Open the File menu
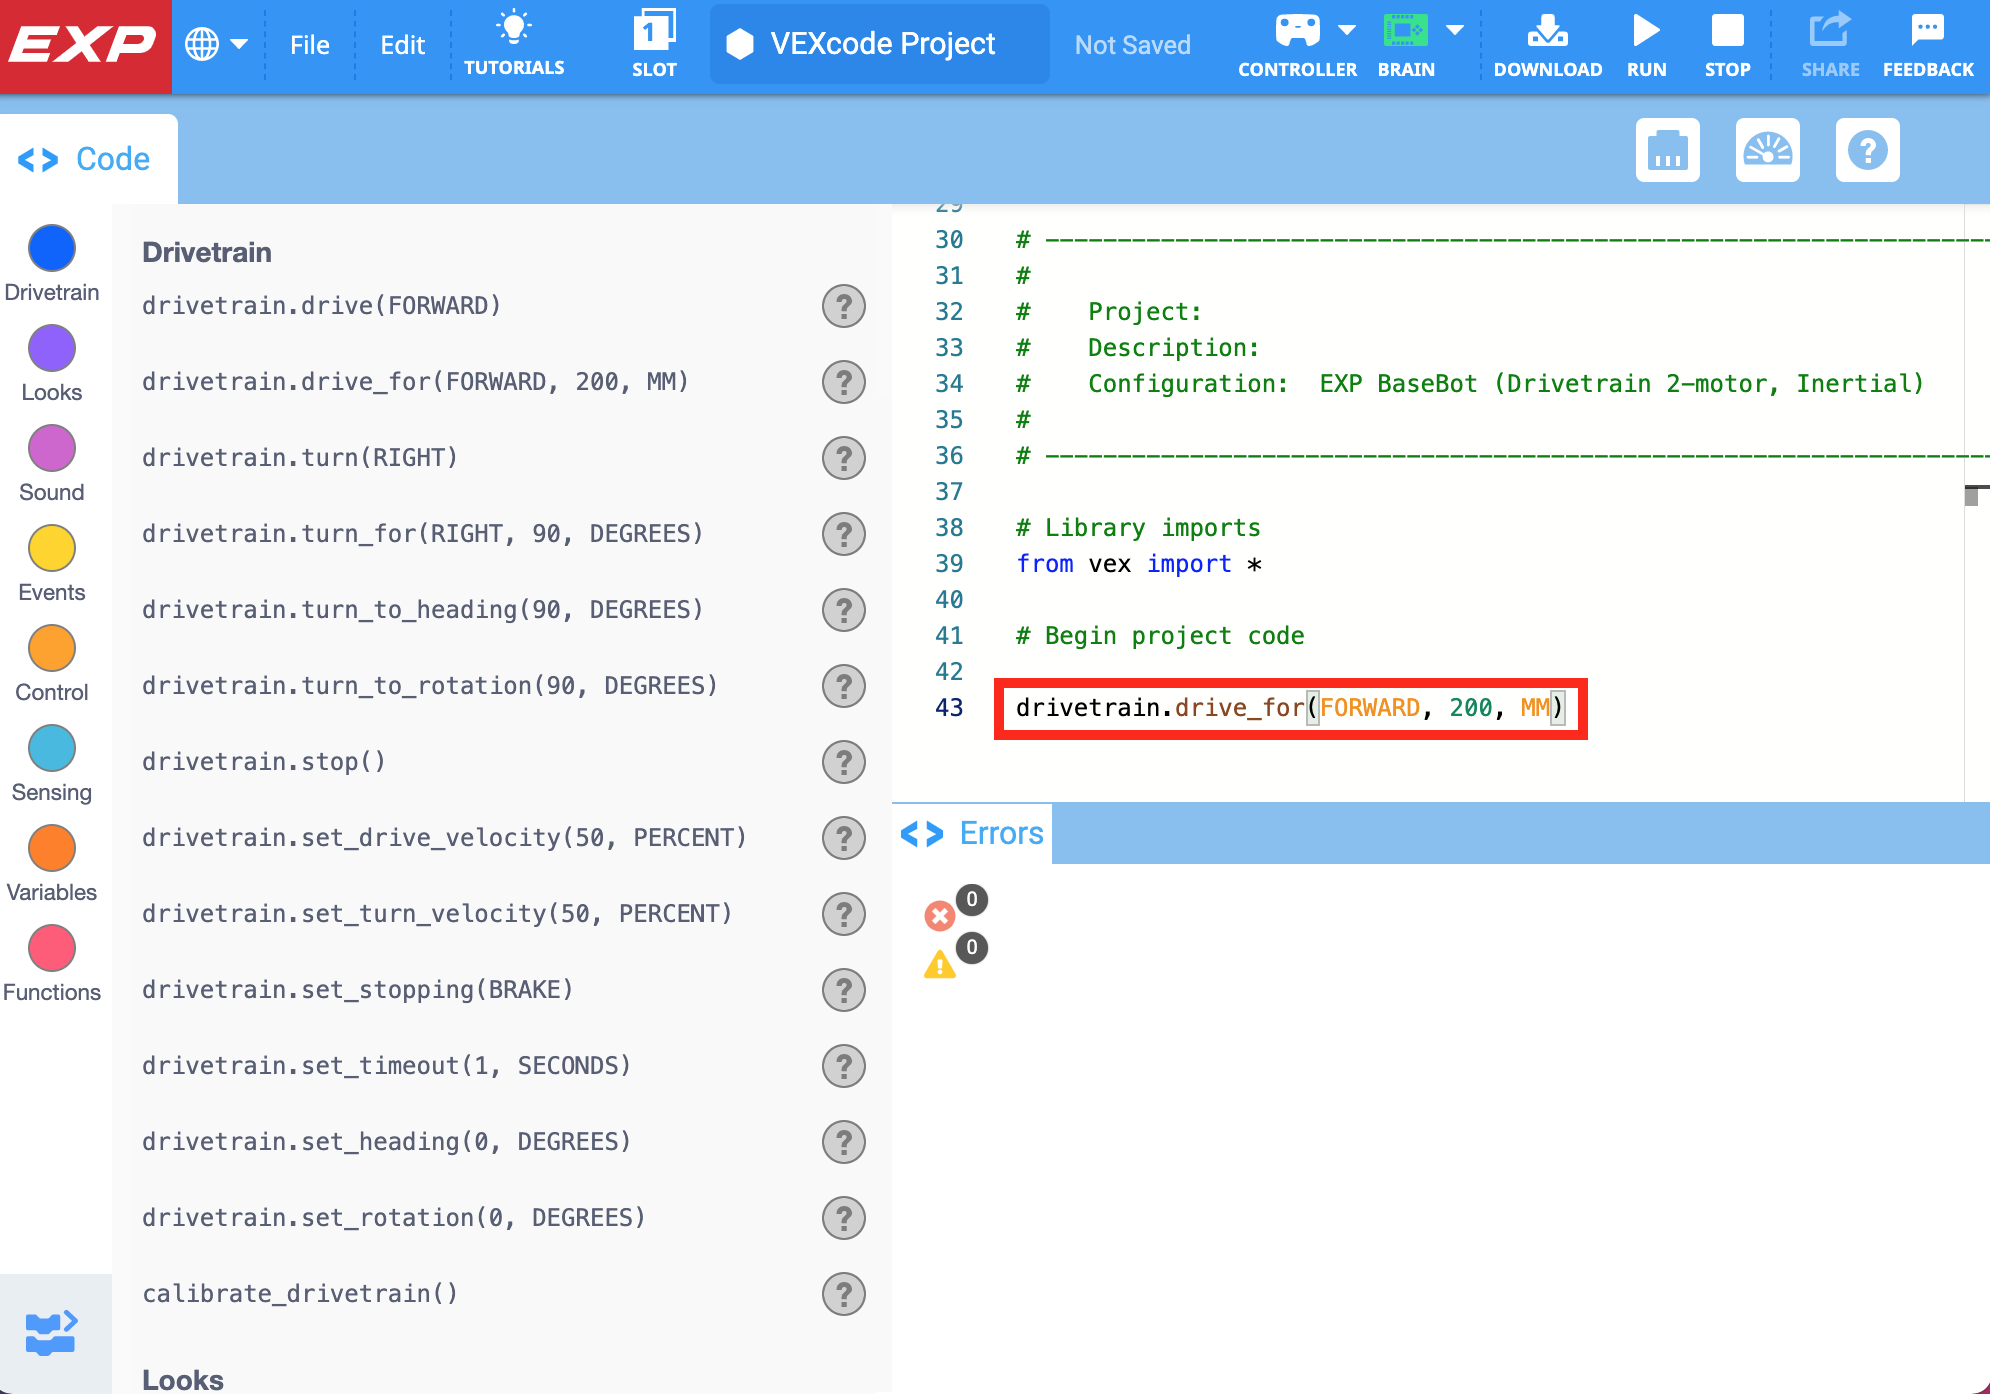Screen dimensions: 1990x1394 pyautogui.click(x=310, y=44)
